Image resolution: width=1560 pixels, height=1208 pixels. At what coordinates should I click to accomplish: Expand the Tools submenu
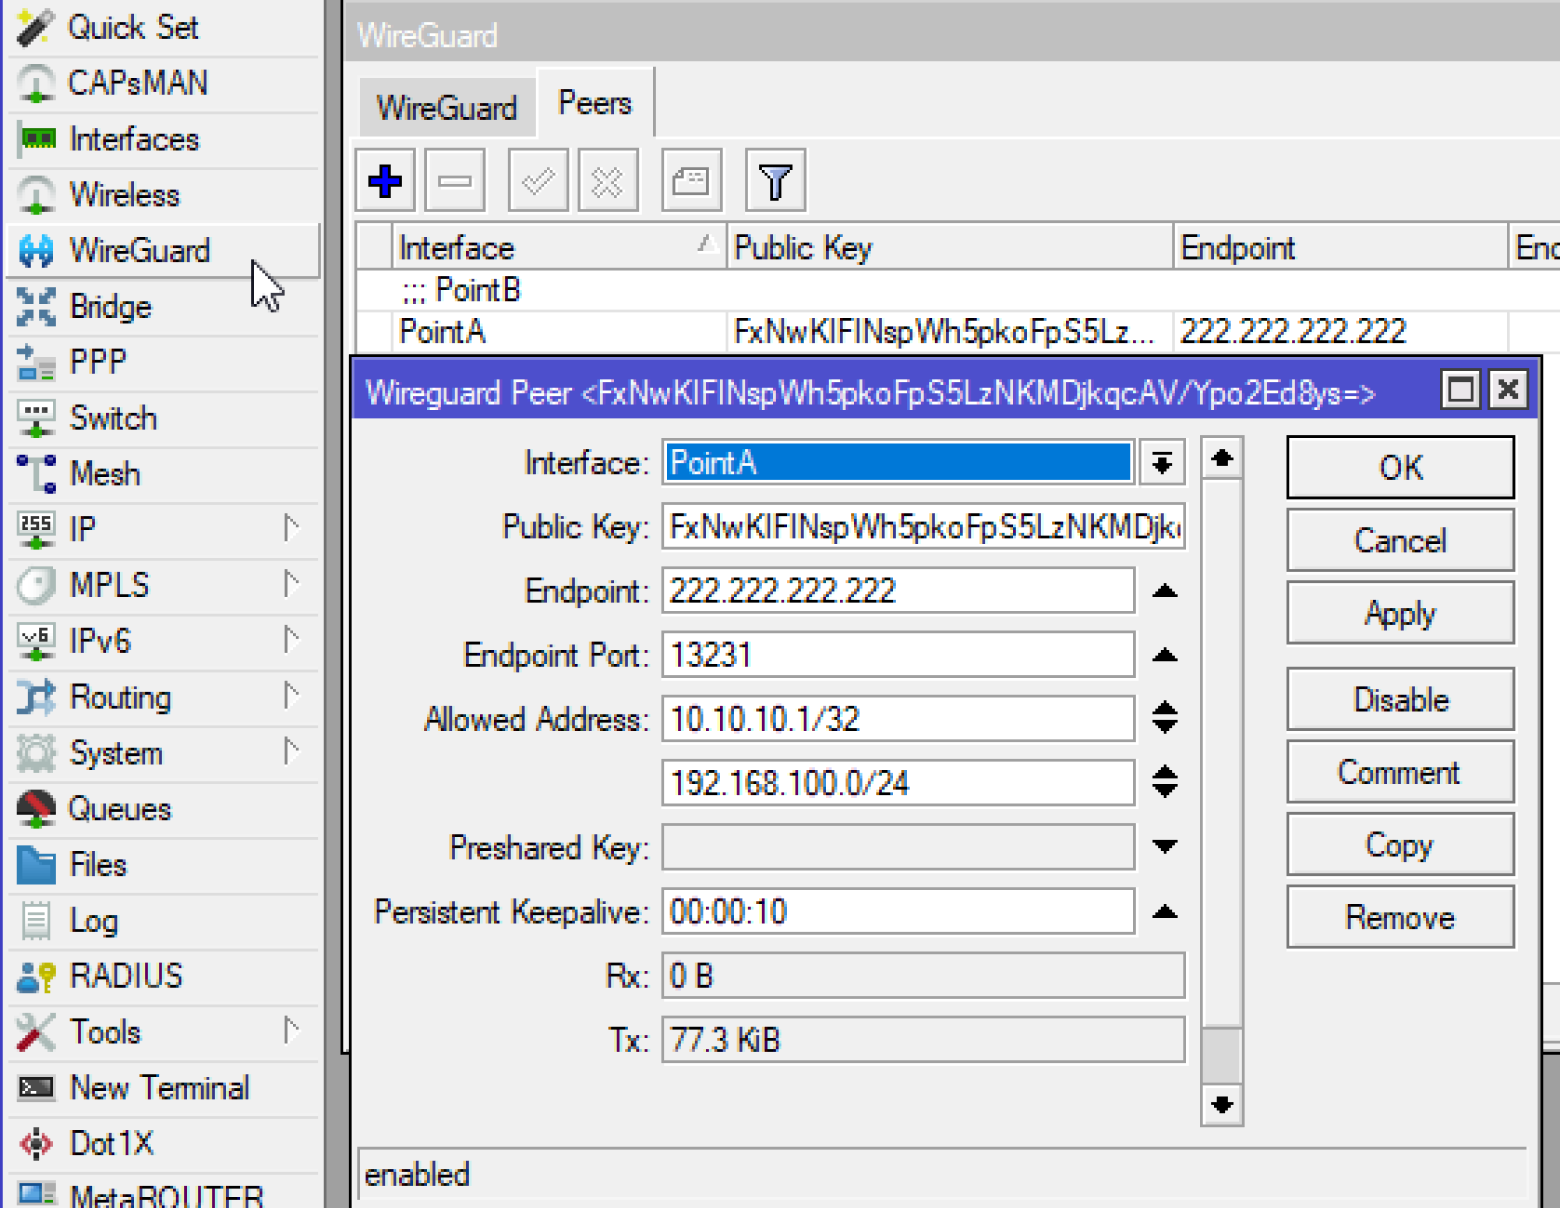[x=291, y=1031]
